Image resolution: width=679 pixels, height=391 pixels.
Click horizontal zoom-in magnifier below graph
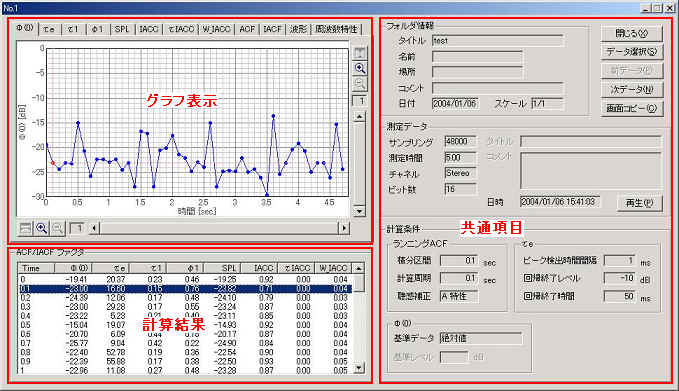click(x=42, y=228)
